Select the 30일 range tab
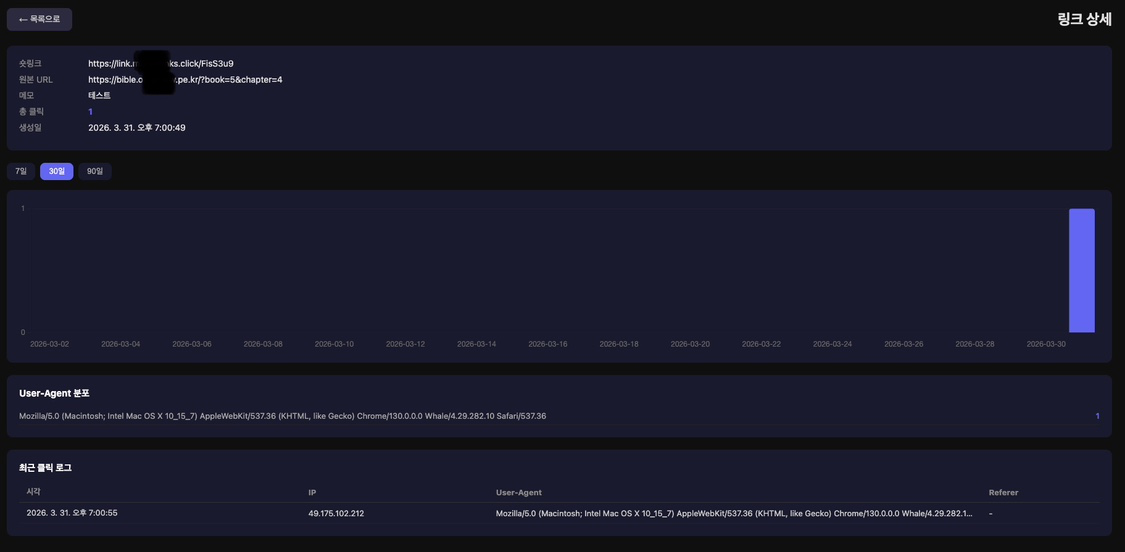 click(x=56, y=171)
